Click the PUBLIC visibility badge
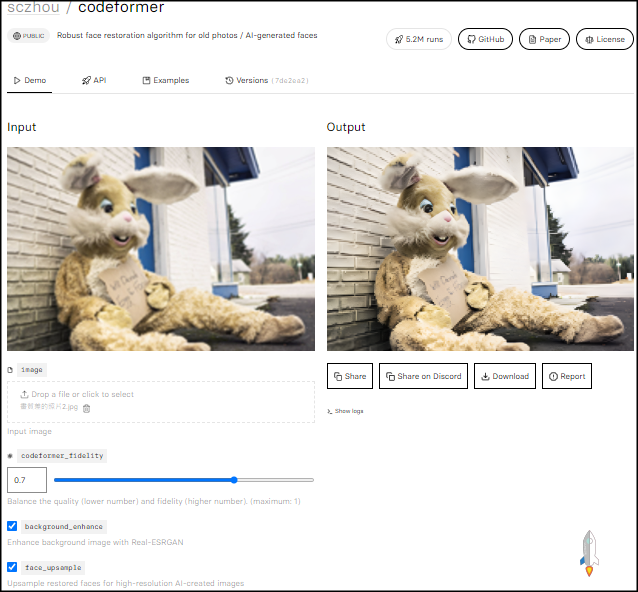The image size is (638, 592). click(x=28, y=36)
